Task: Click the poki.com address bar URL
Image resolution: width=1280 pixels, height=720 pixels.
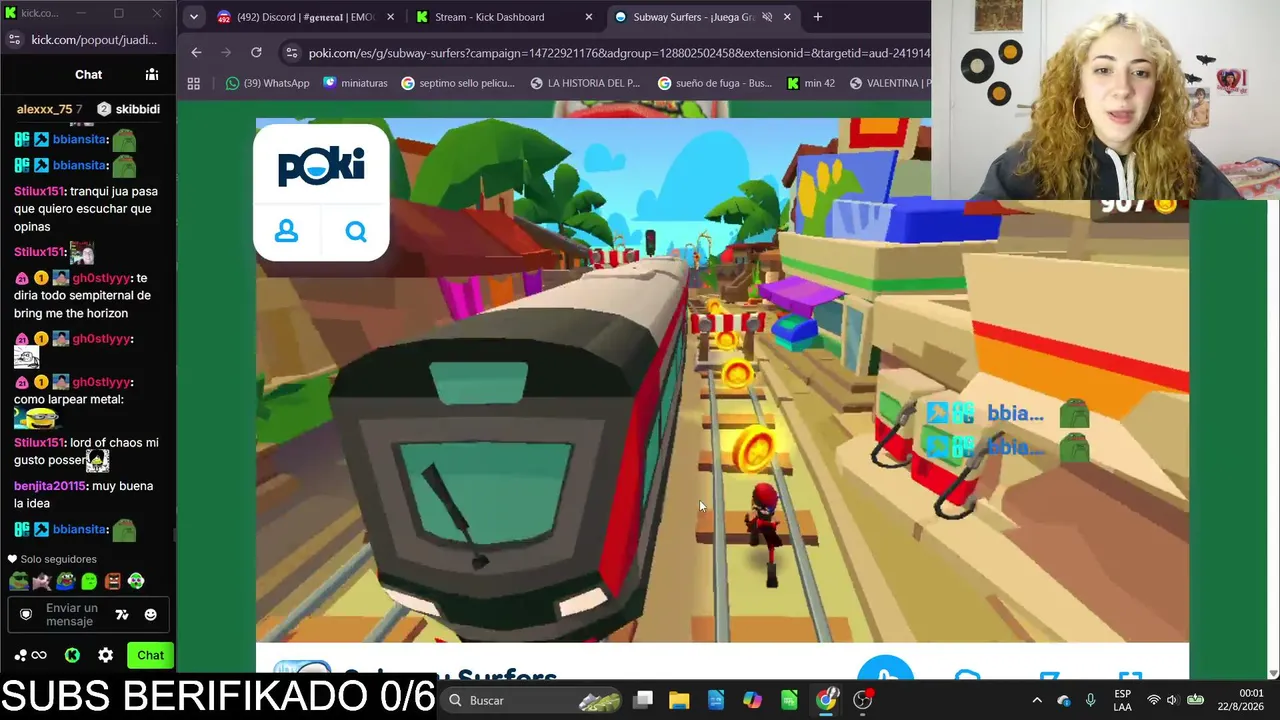Action: point(619,53)
